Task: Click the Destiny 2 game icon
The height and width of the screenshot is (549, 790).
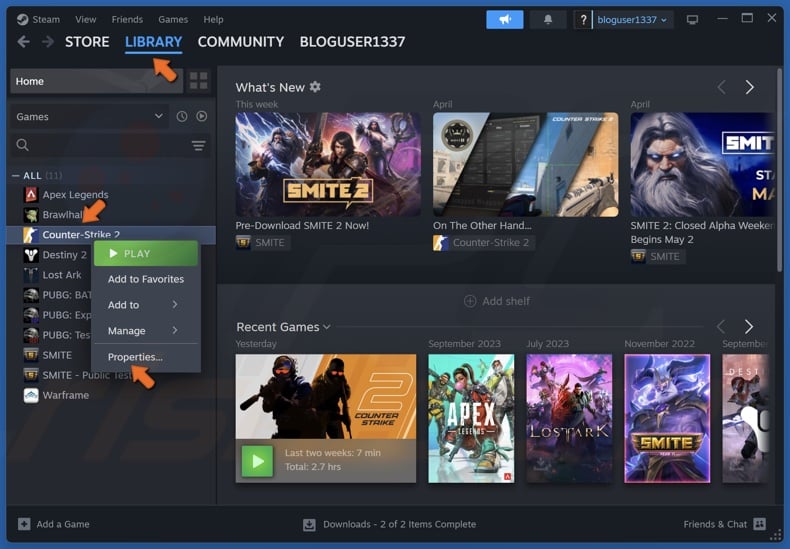Action: point(31,255)
